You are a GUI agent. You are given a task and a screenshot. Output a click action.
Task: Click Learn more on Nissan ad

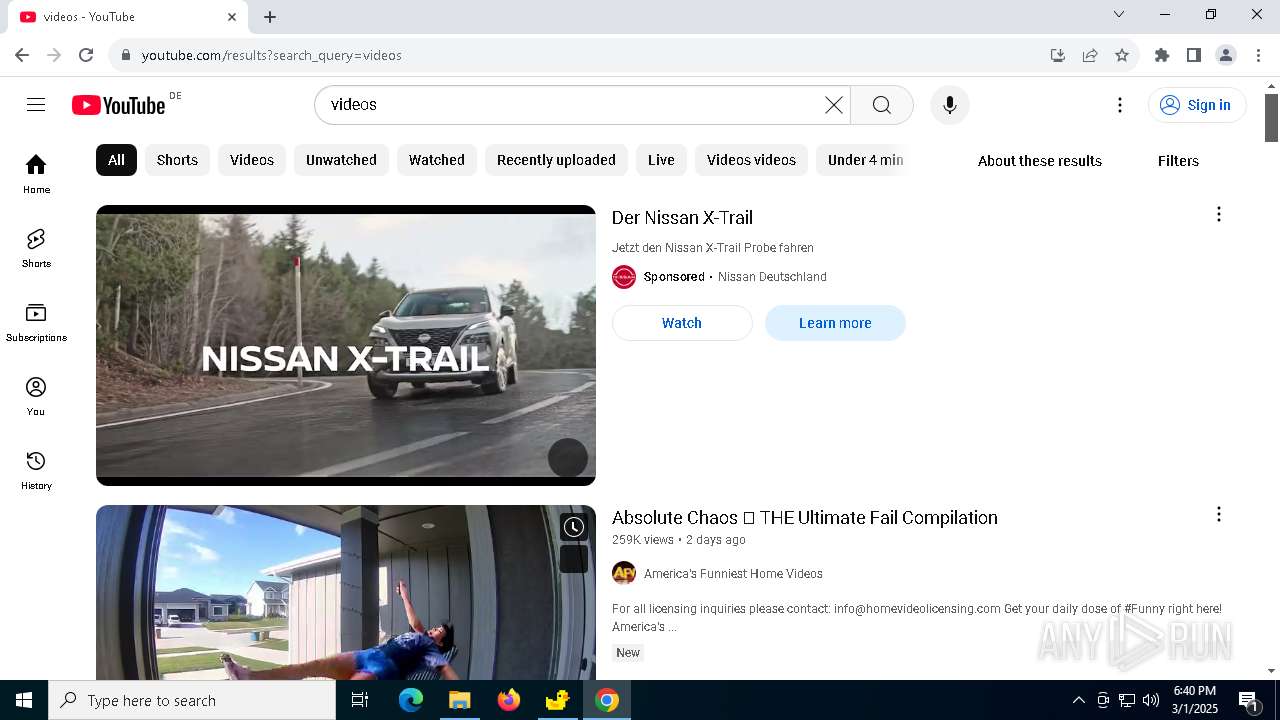pyautogui.click(x=835, y=323)
